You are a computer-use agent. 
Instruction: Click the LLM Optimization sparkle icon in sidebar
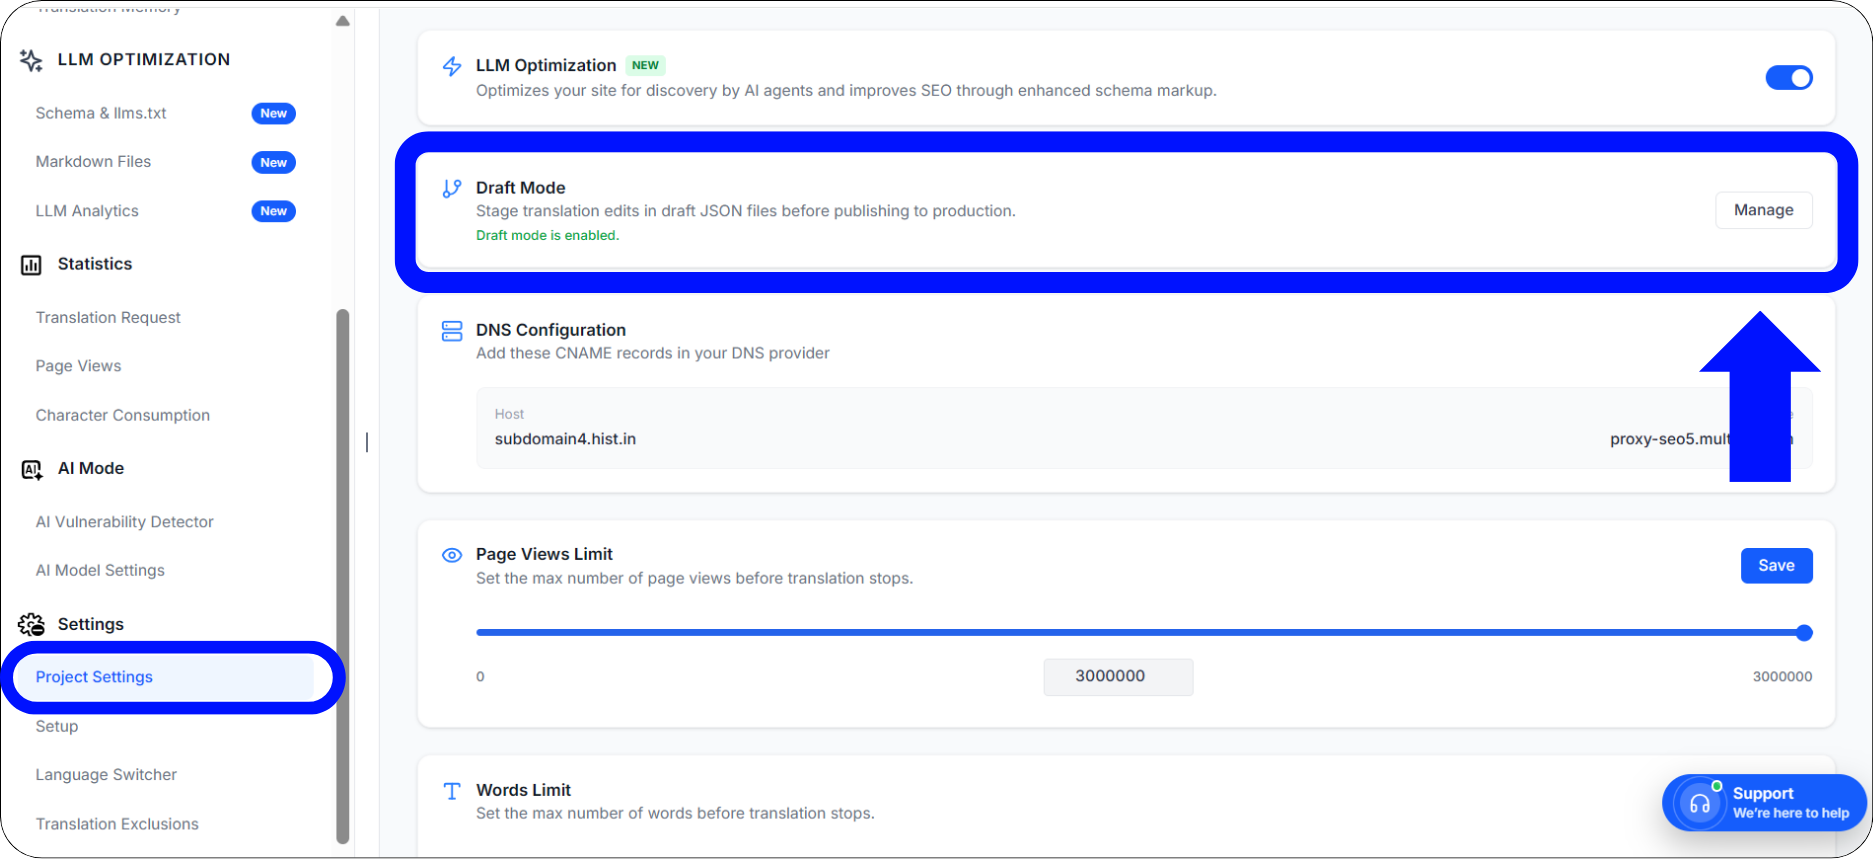31,60
